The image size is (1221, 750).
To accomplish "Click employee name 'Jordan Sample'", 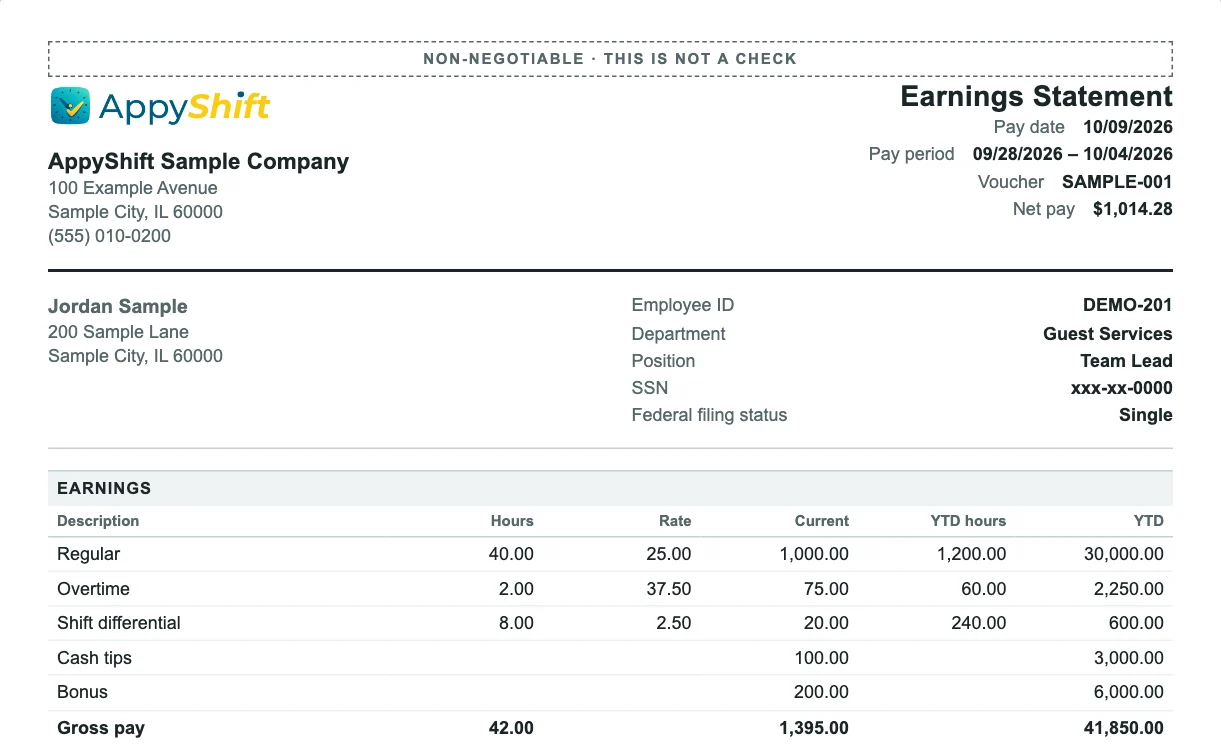I will [118, 307].
